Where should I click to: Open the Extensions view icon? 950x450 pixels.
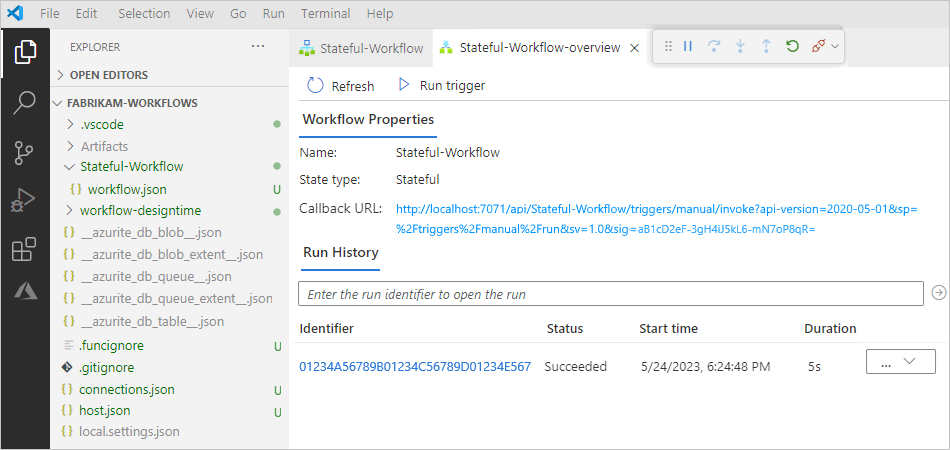point(25,250)
